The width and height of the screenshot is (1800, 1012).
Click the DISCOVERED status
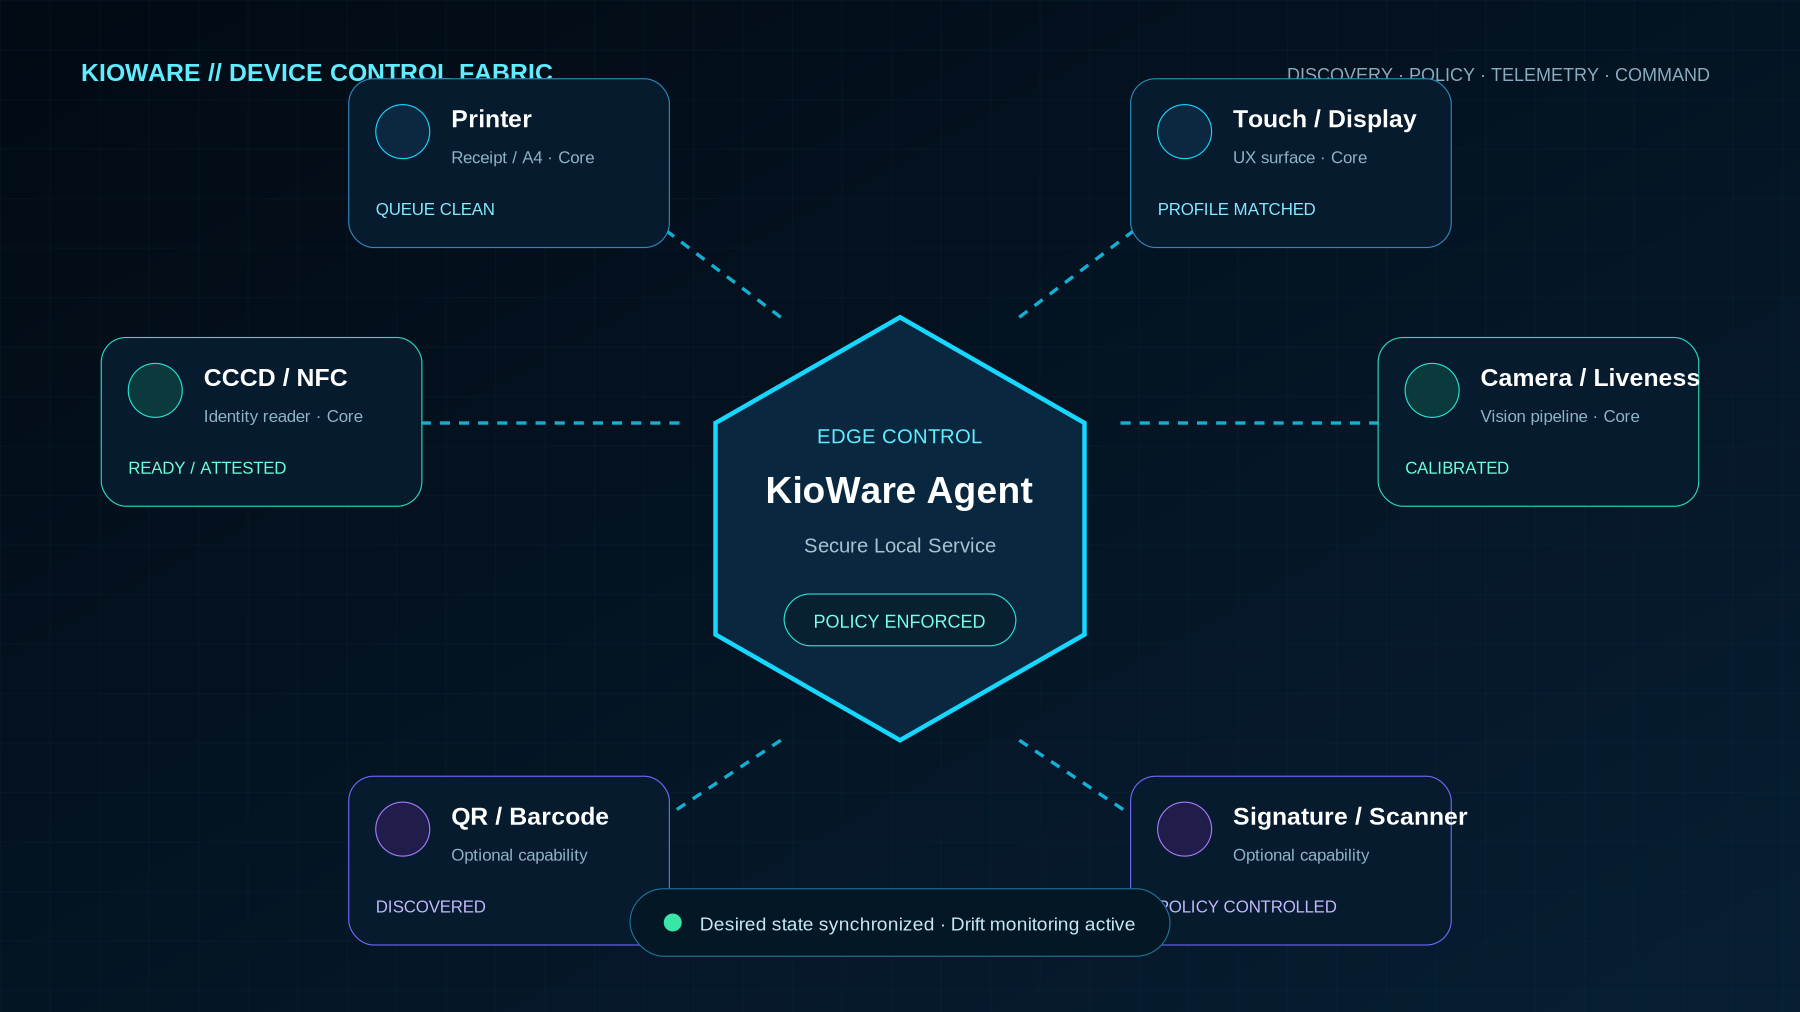click(430, 907)
